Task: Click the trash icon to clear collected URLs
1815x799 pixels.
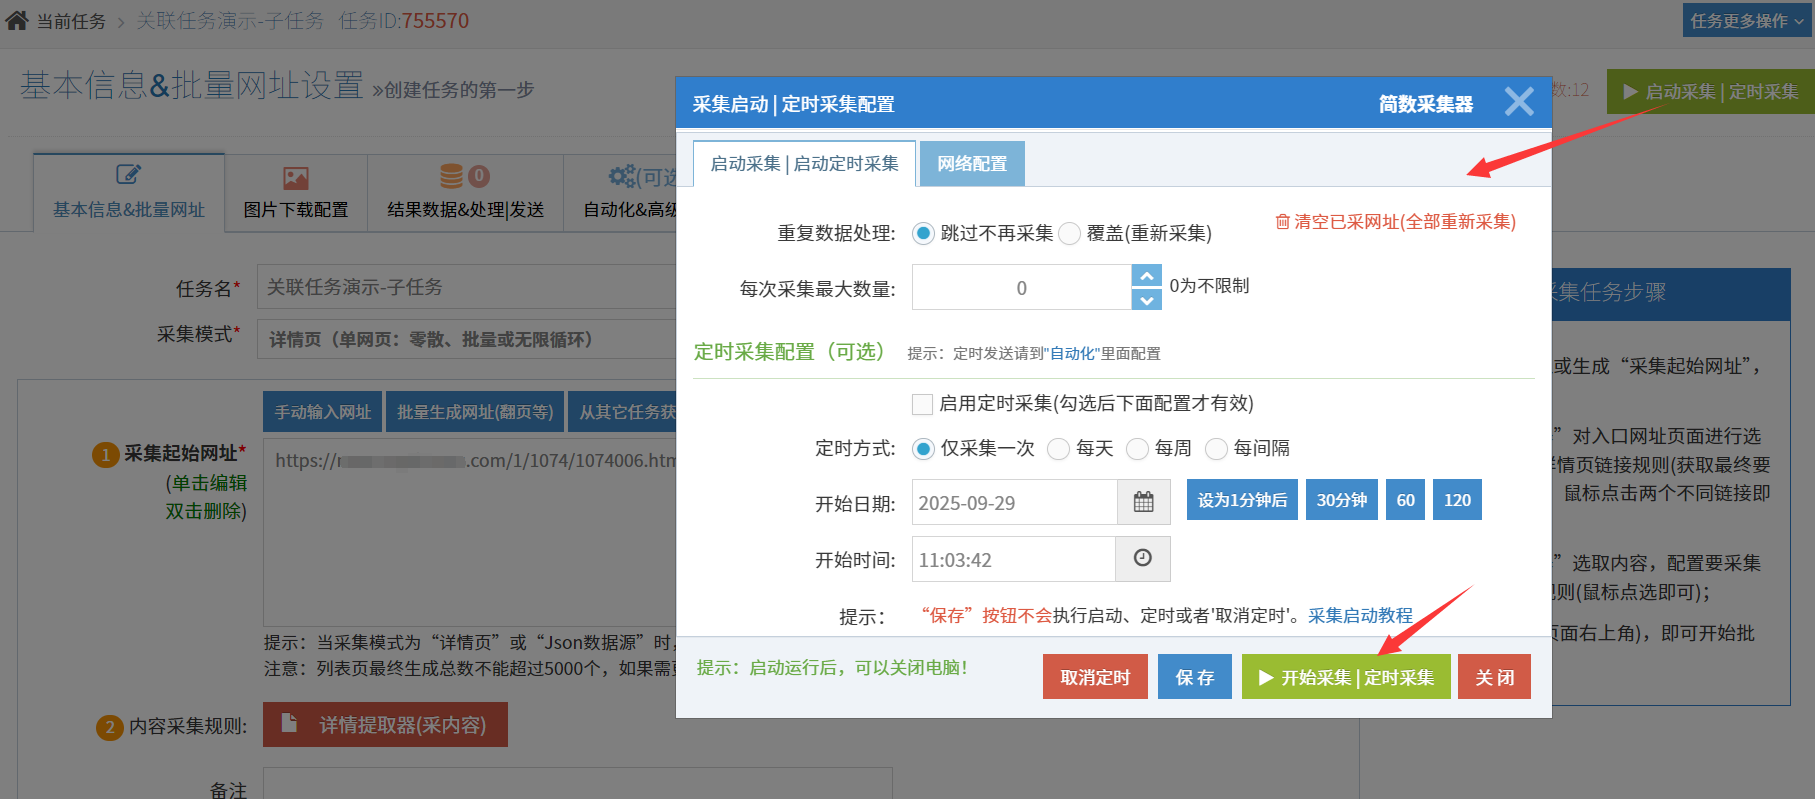Action: (1282, 222)
